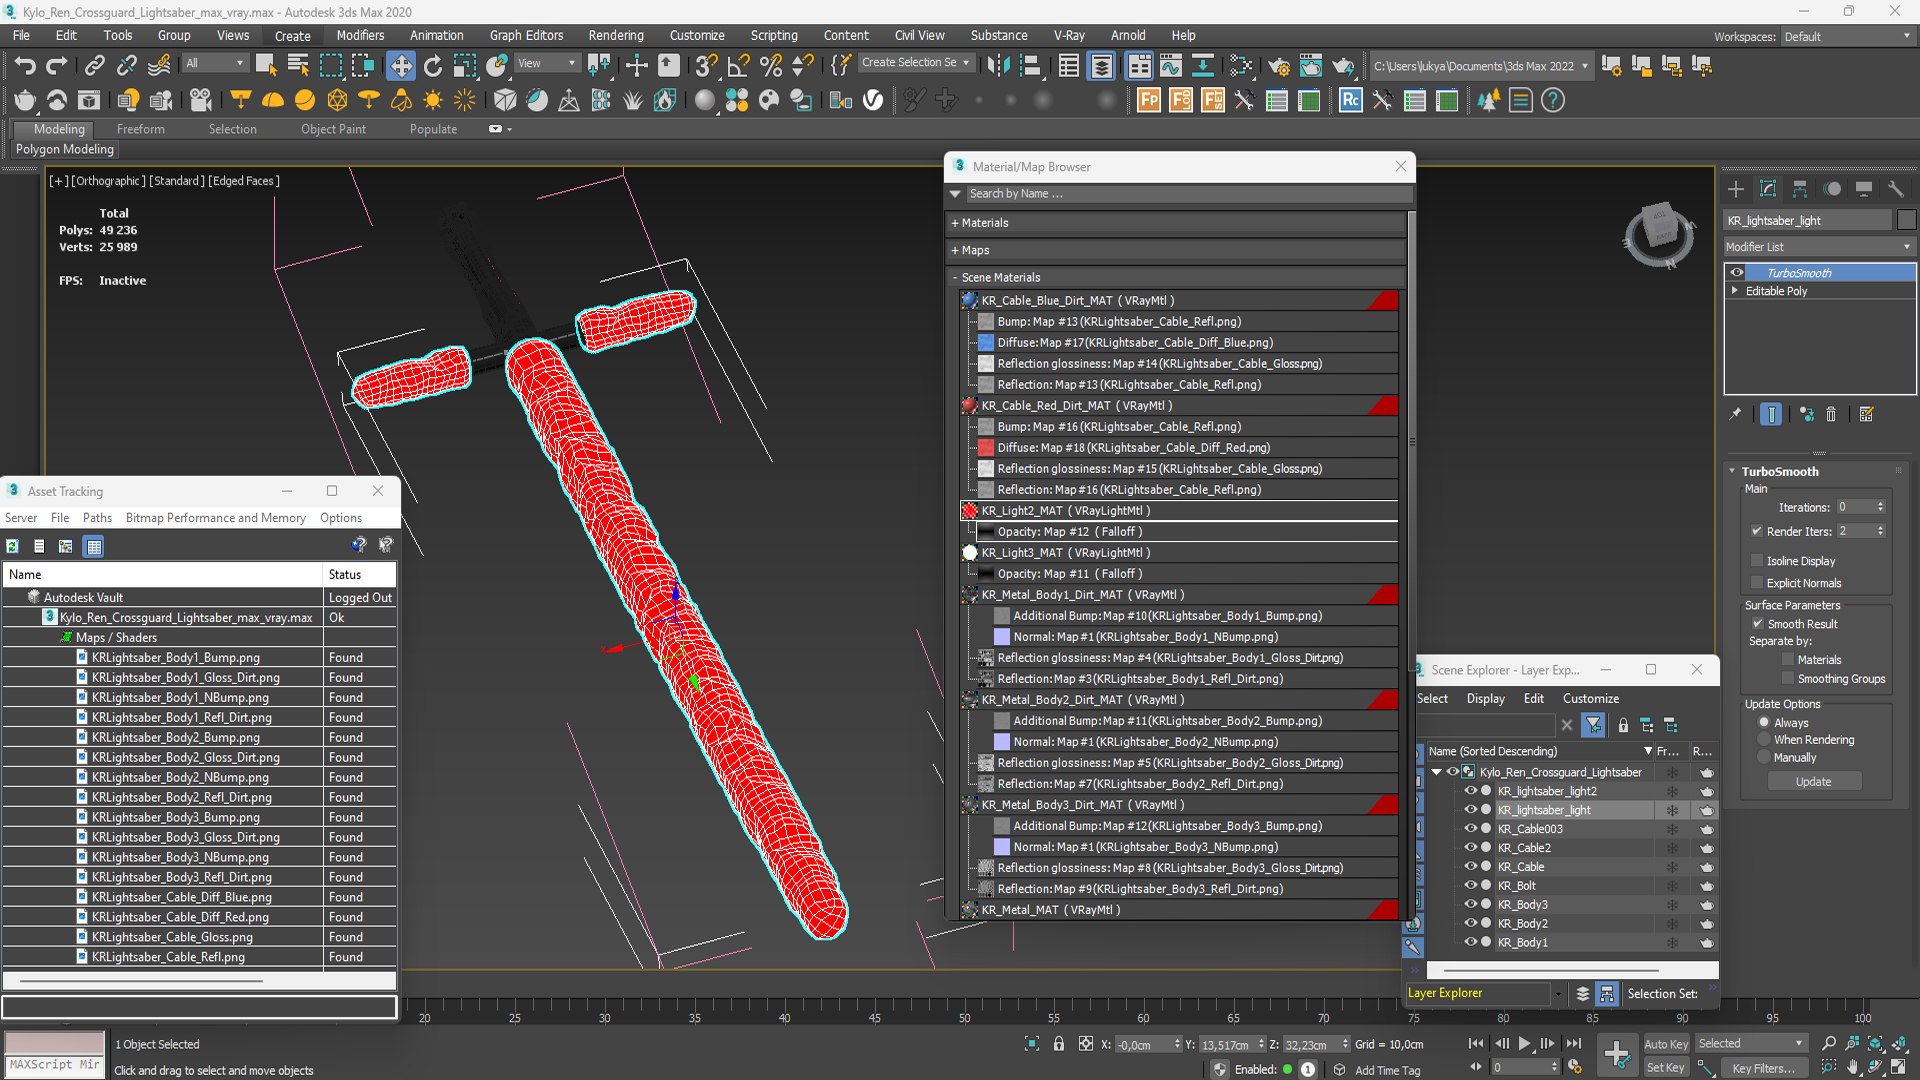Uncheck the Smooth Result checkbox
The height and width of the screenshot is (1080, 1920).
pos(1757,624)
